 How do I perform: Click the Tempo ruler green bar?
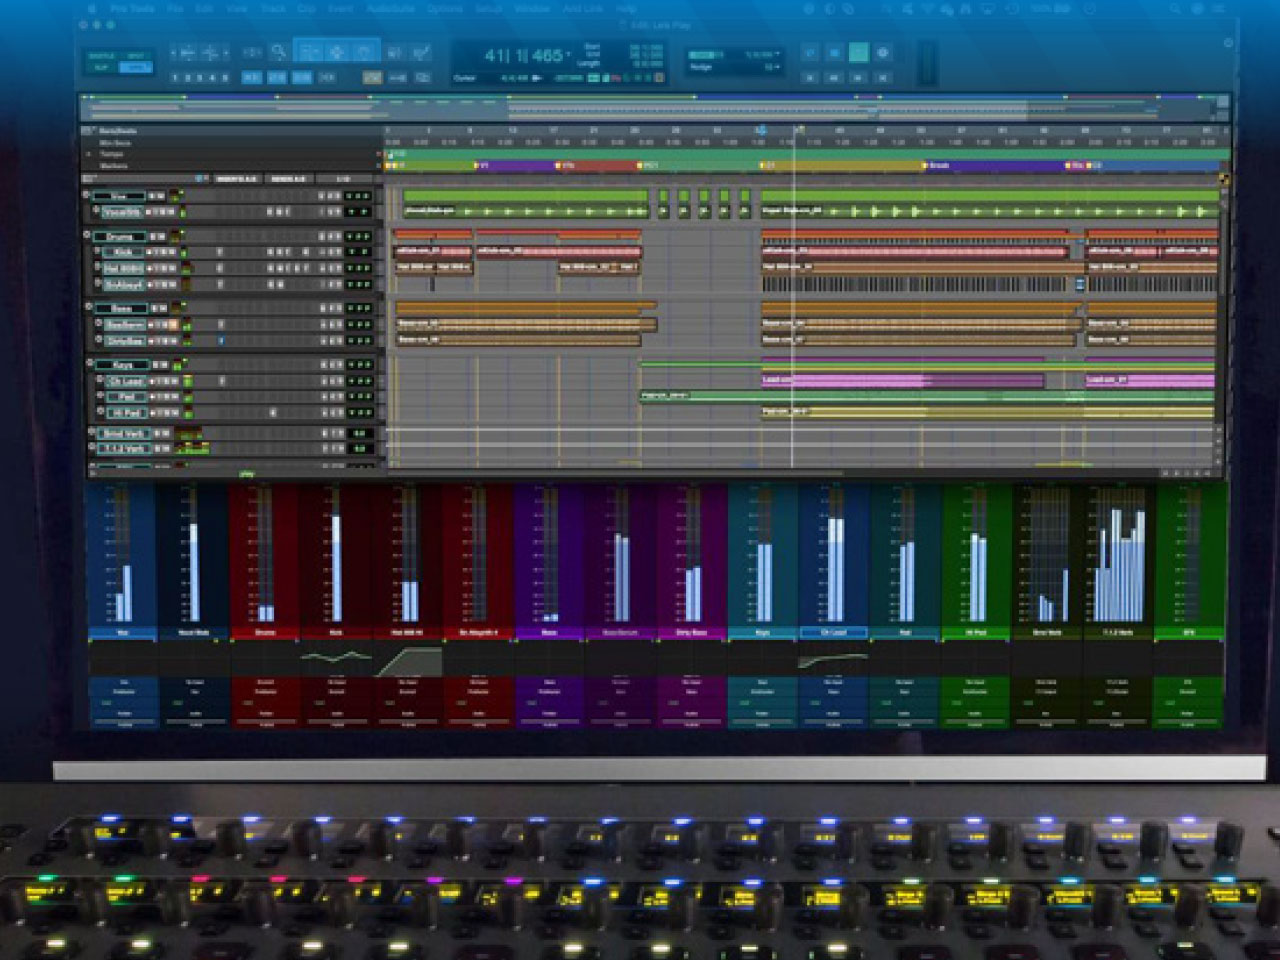(800, 154)
